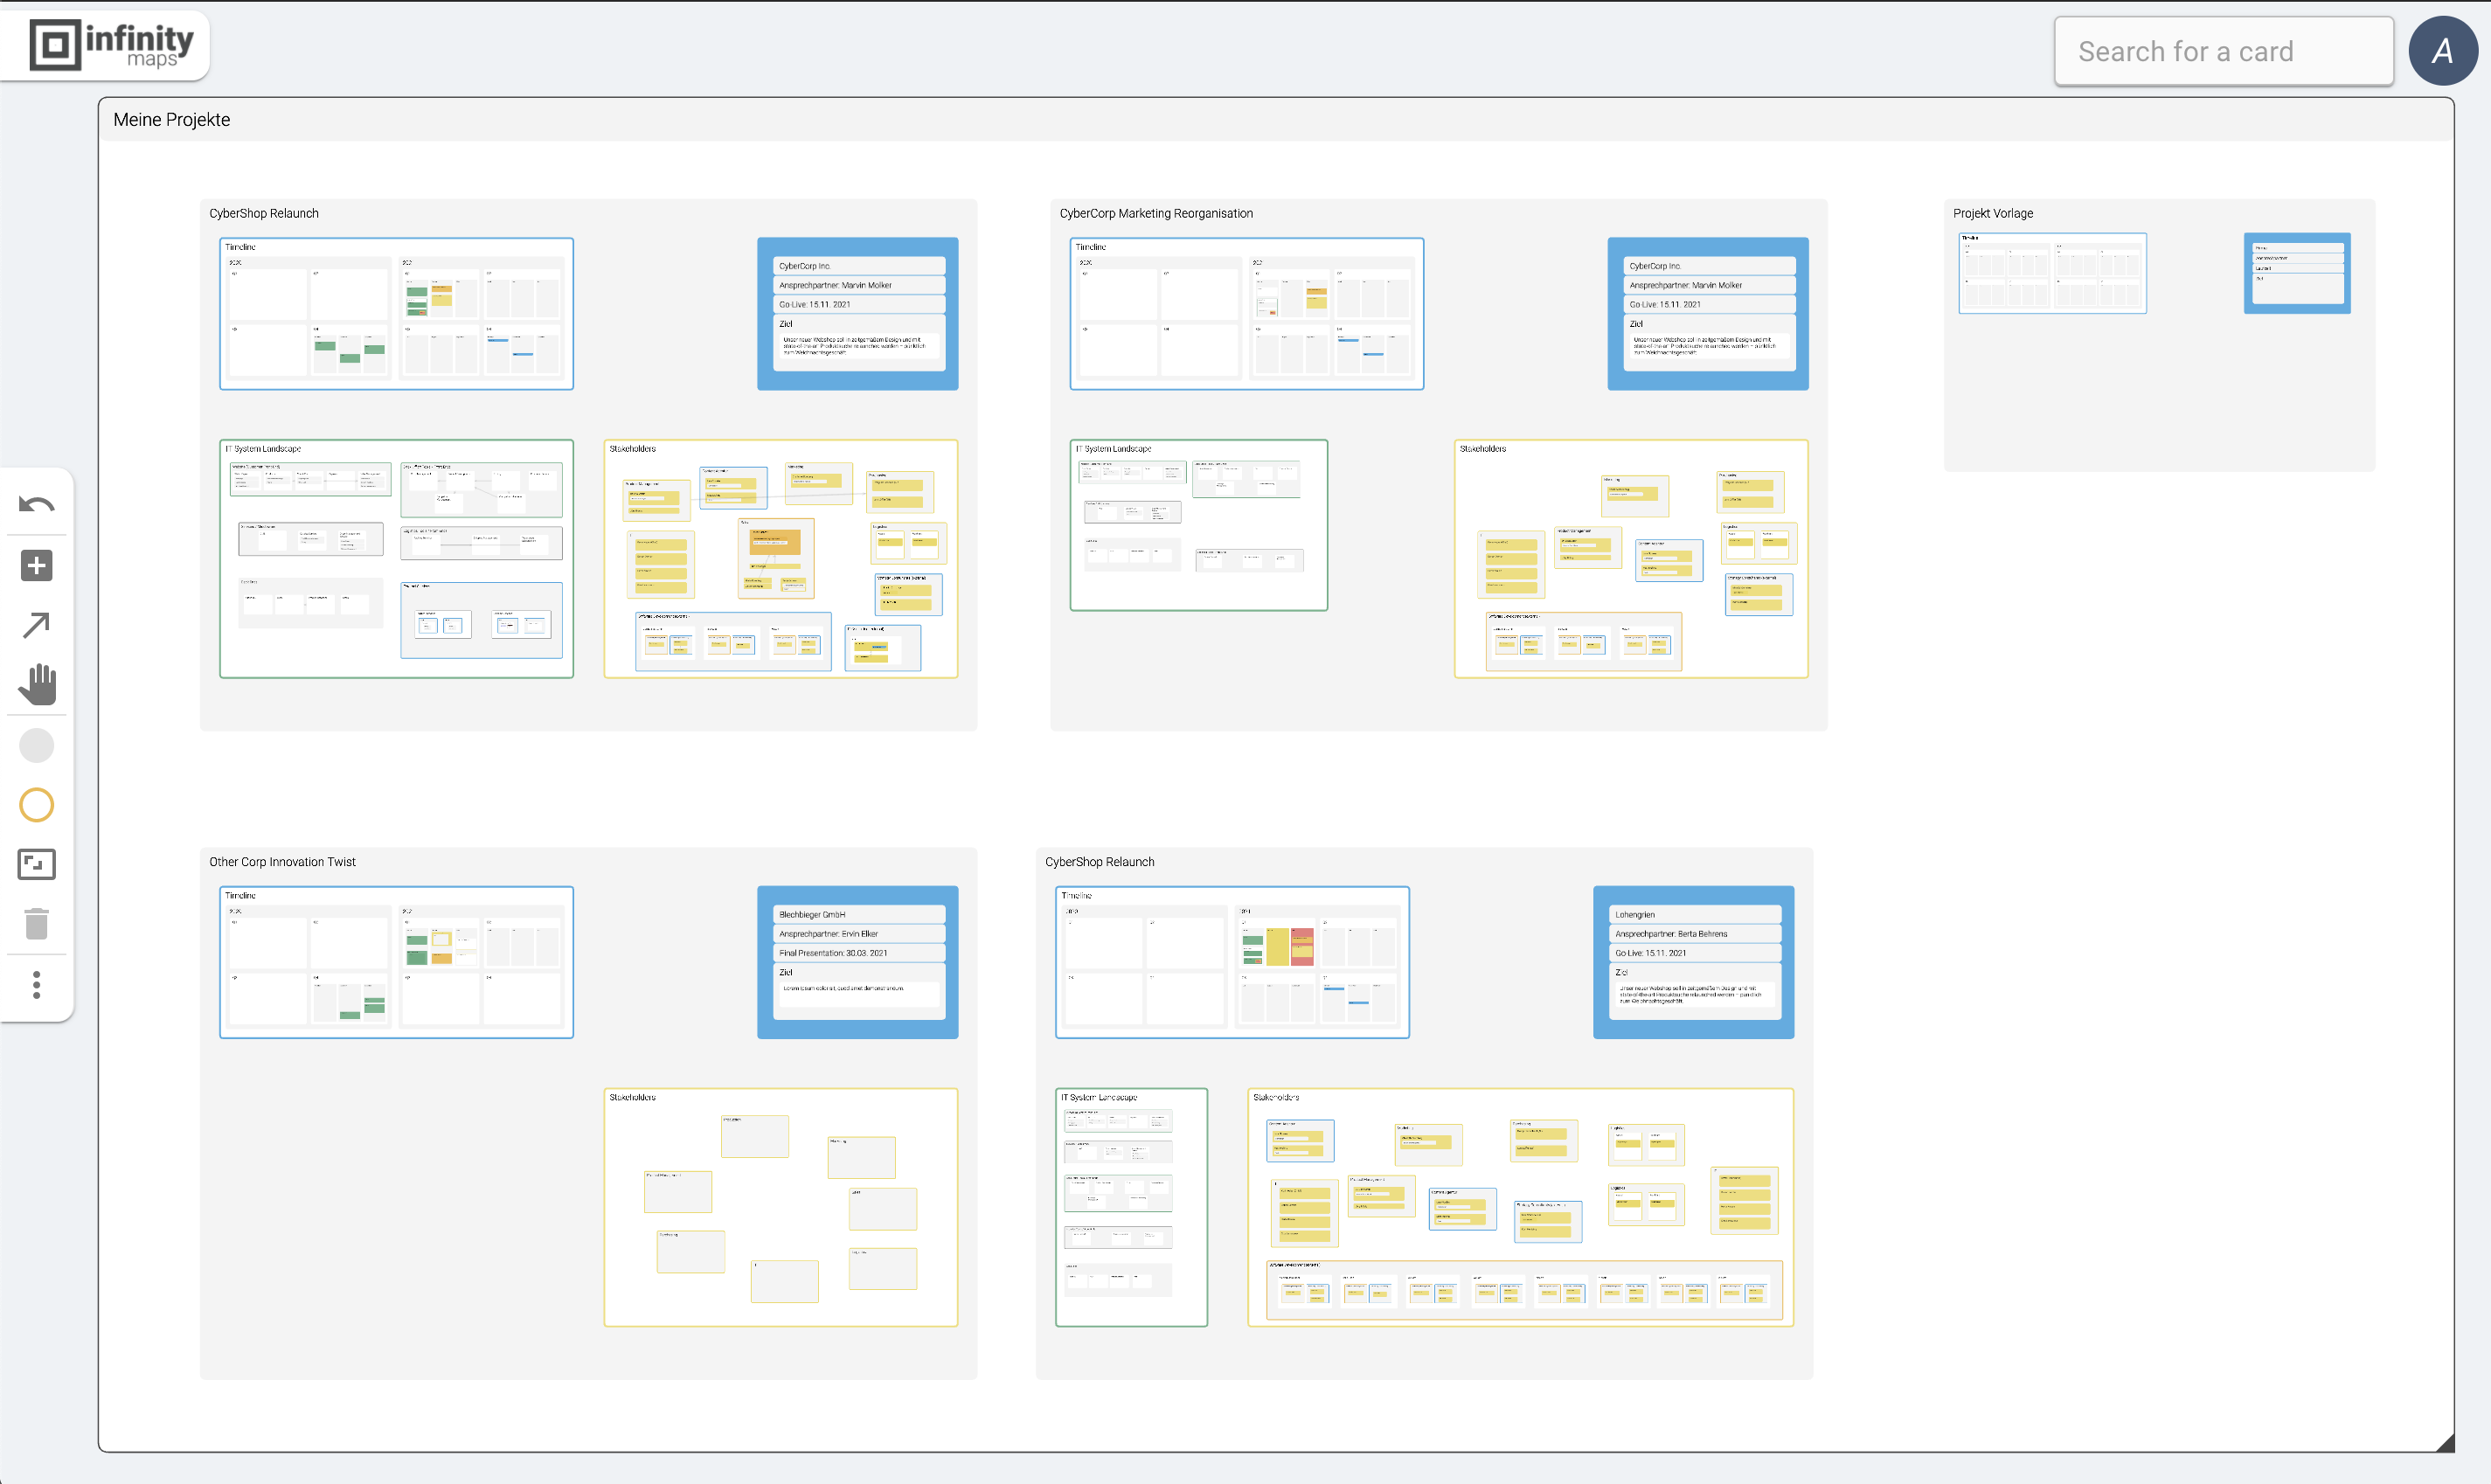
Task: Click the Lohengrien text
Action: pyautogui.click(x=1634, y=914)
